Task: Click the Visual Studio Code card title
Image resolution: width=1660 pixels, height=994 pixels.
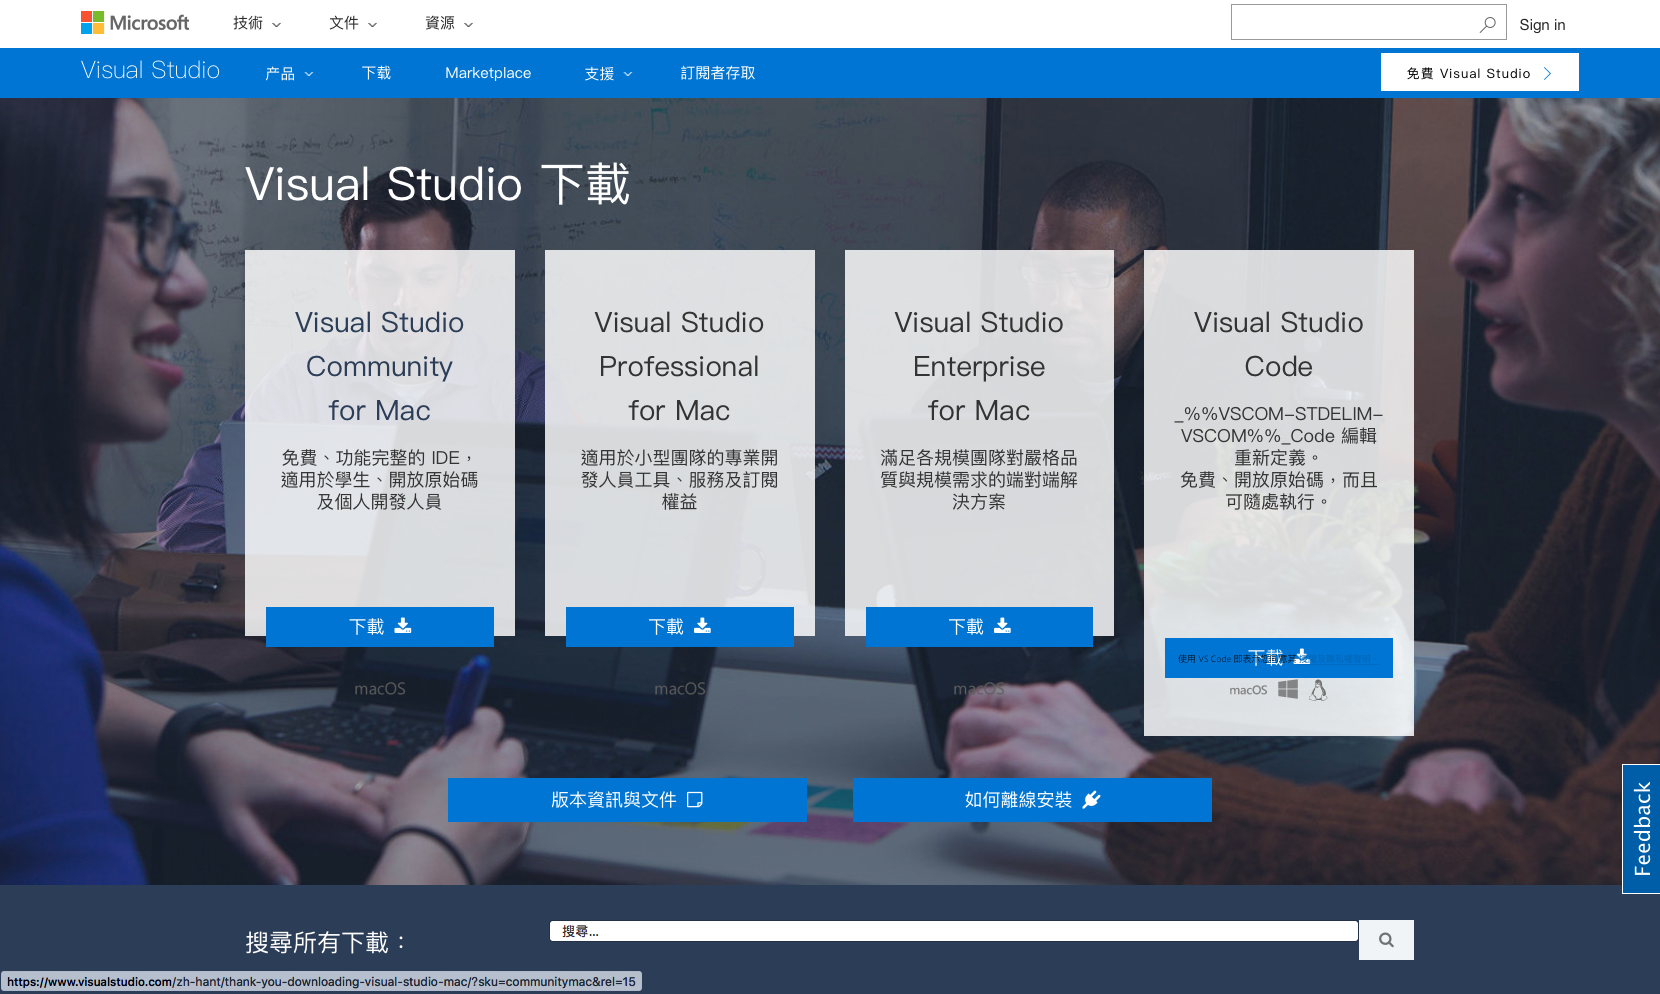Action: [x=1279, y=344]
